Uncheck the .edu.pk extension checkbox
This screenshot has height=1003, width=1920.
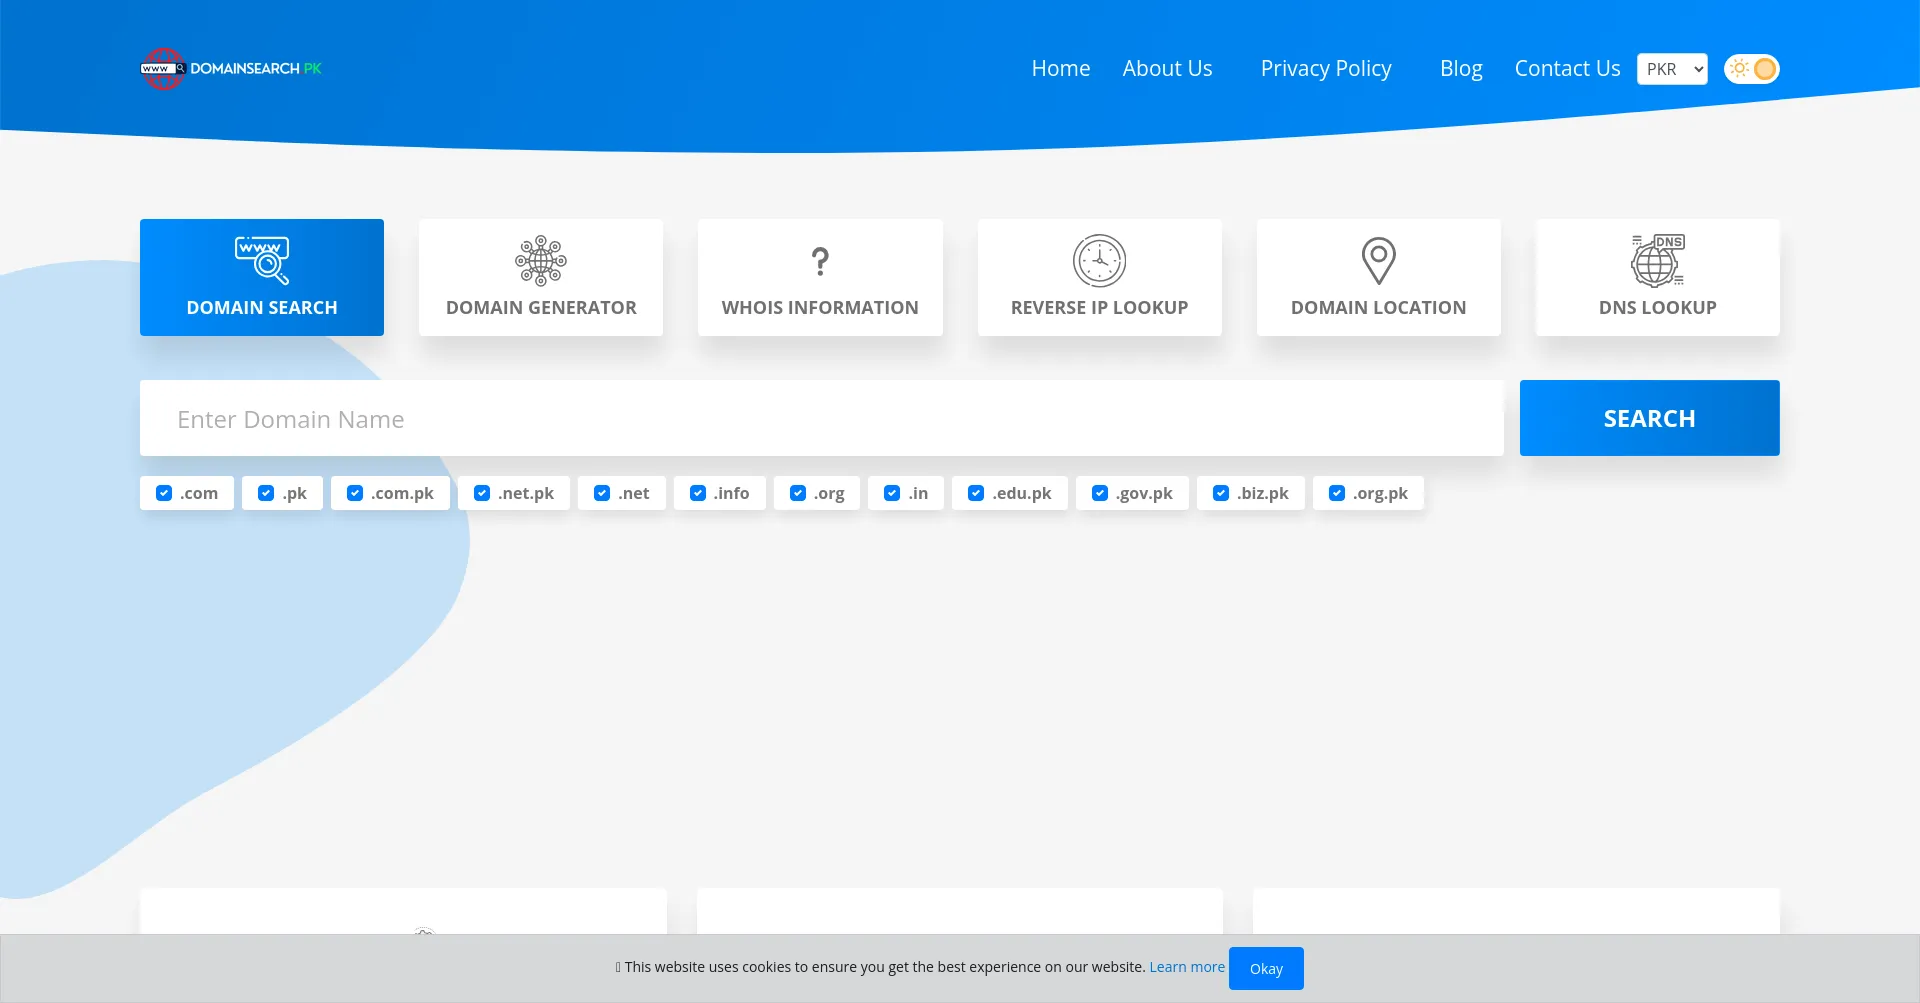coord(976,493)
